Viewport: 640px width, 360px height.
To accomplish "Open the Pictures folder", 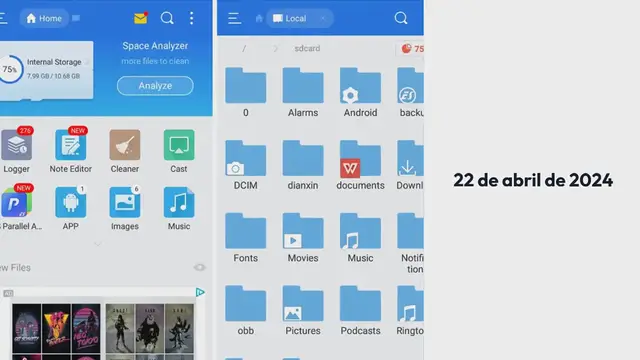I will coord(303,304).
